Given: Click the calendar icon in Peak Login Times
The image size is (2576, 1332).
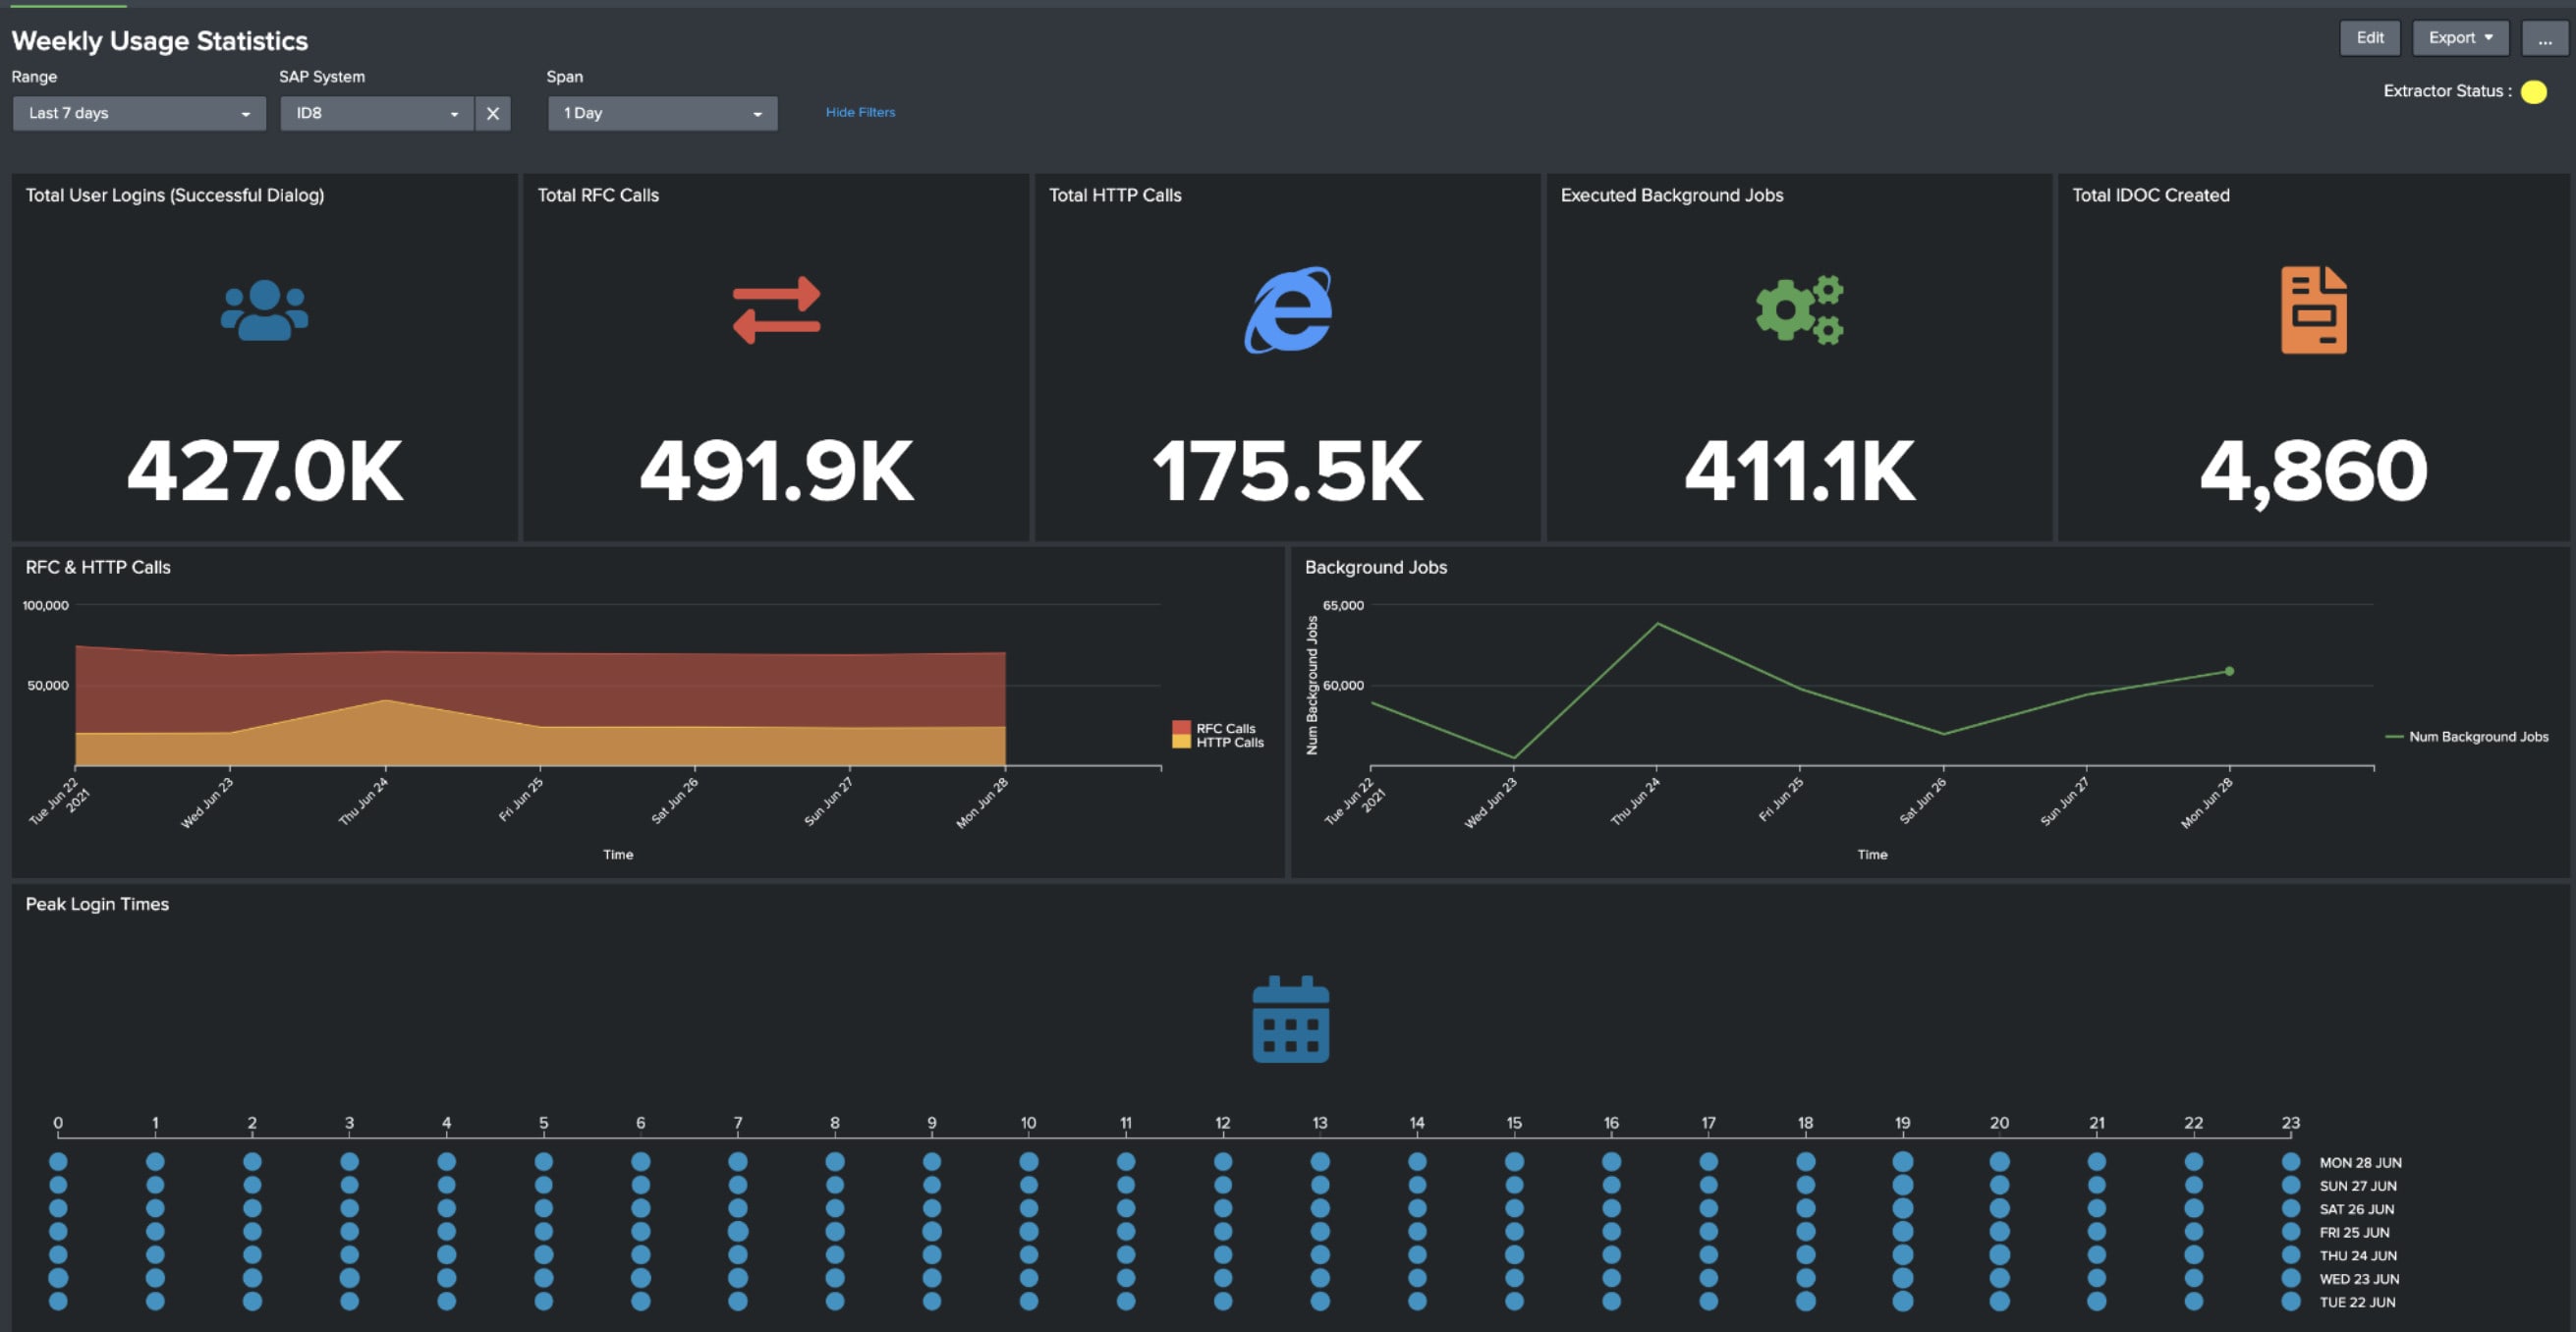Looking at the screenshot, I should 1290,1019.
